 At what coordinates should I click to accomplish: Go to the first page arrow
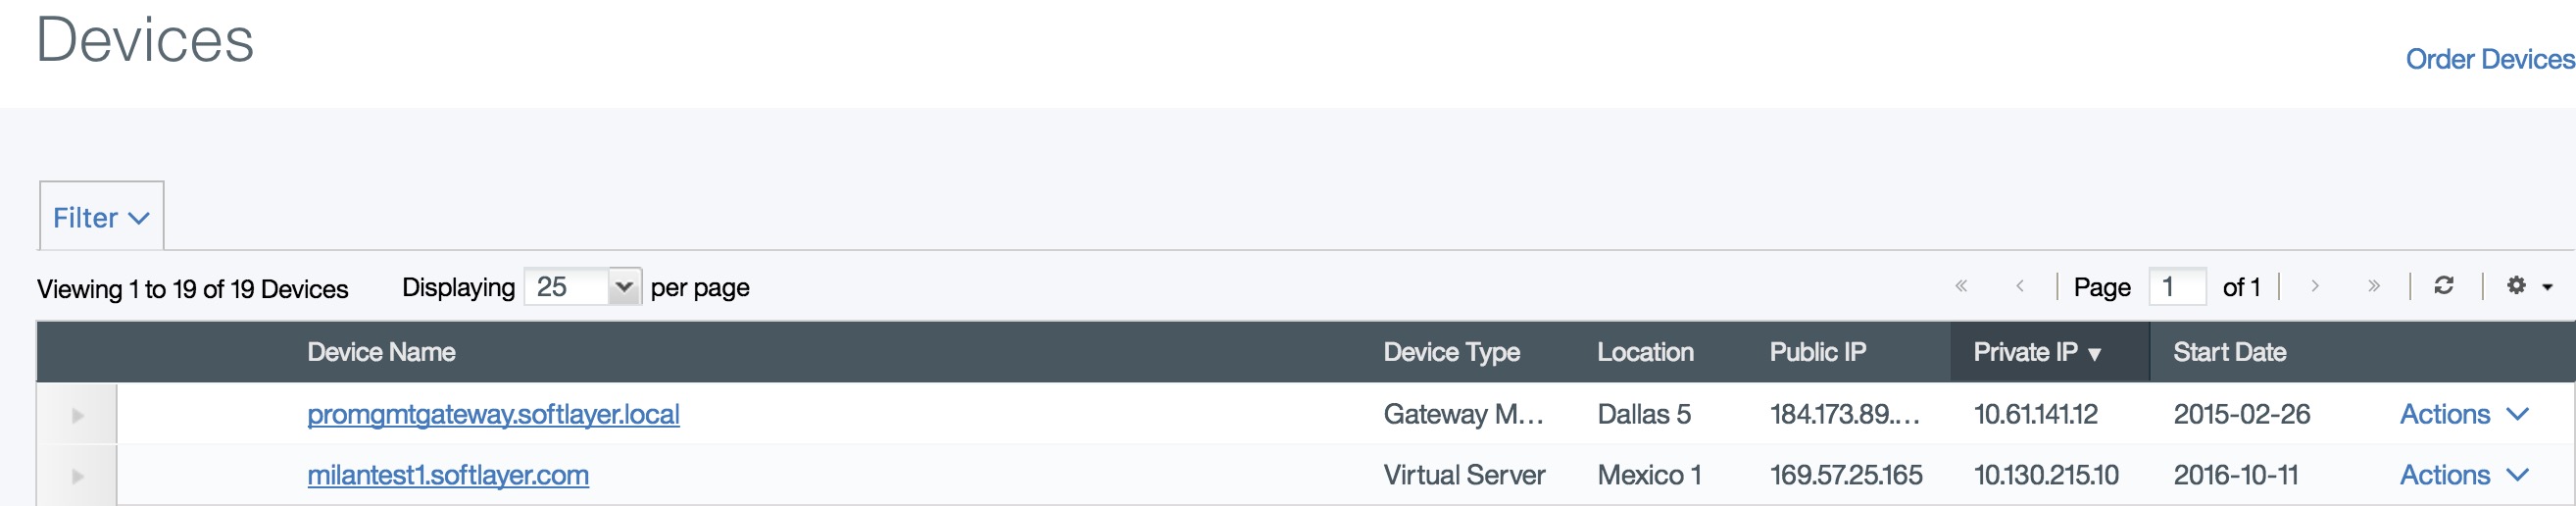click(1961, 287)
